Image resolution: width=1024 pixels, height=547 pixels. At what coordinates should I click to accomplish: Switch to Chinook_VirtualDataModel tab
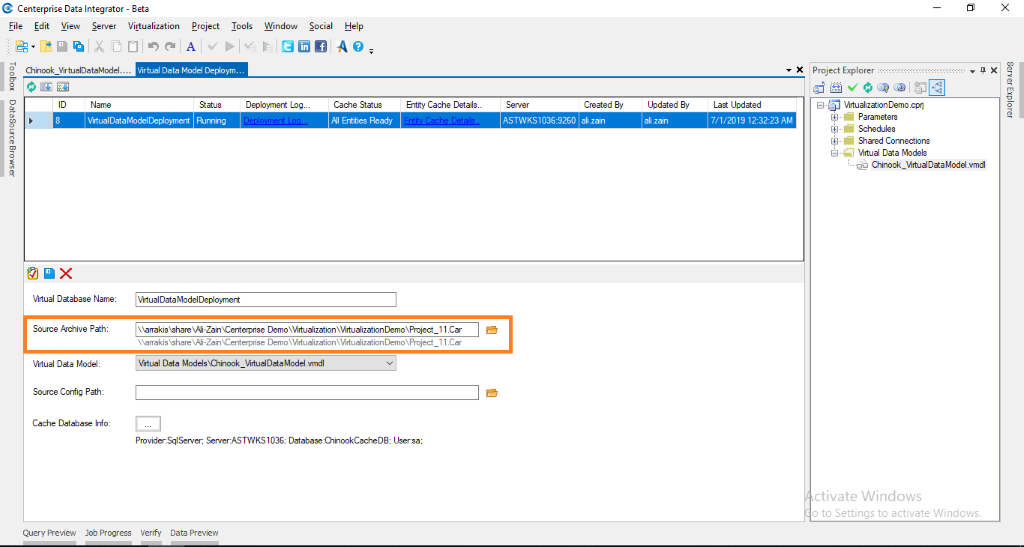(78, 71)
